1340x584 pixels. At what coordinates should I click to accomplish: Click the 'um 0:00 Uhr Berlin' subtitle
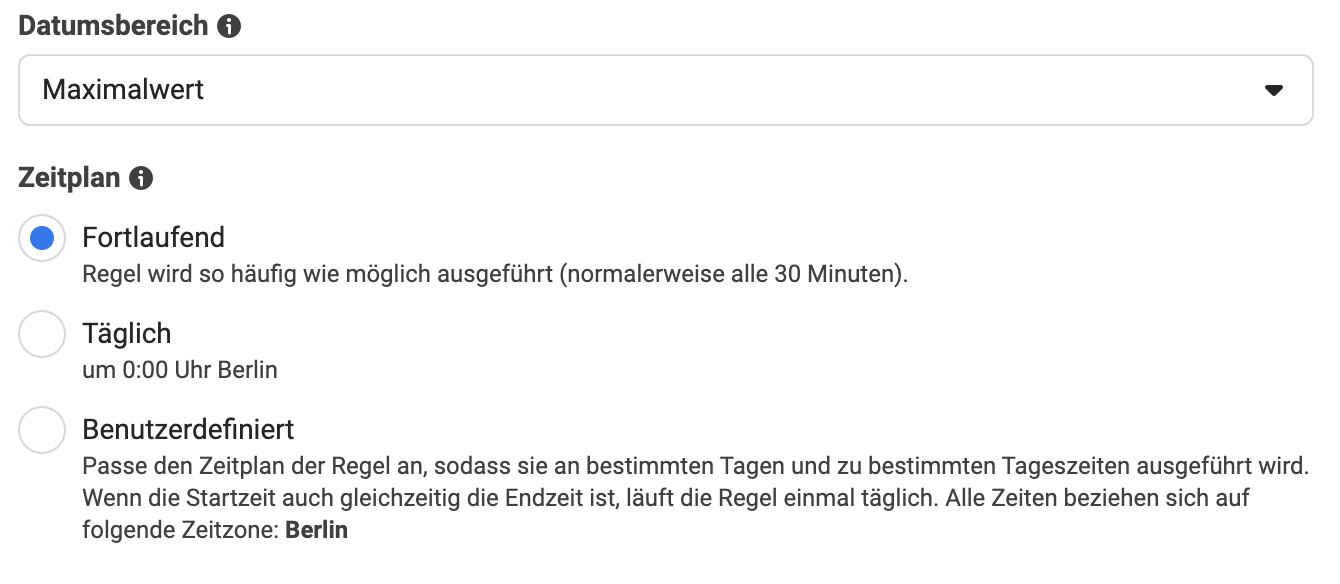(180, 370)
